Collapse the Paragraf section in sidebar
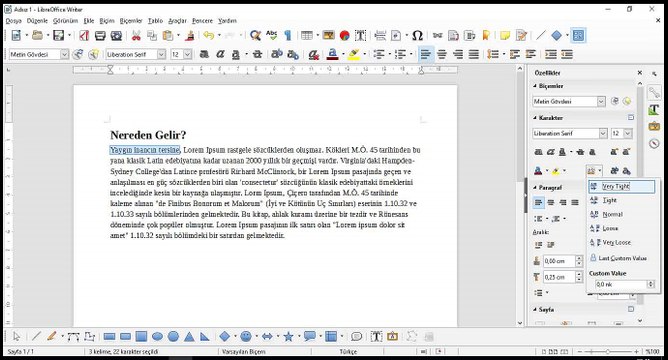The image size is (668, 360). pos(535,187)
